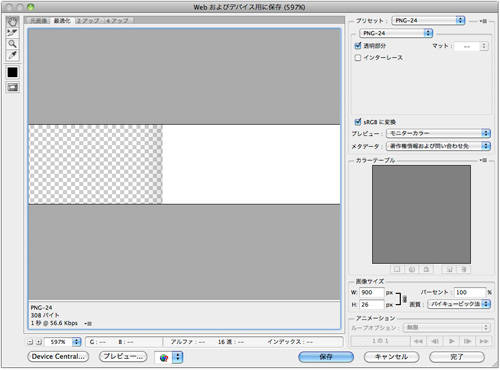Switch to the 元画像 original tab
Viewport: 500px width, 370px height.
(39, 21)
